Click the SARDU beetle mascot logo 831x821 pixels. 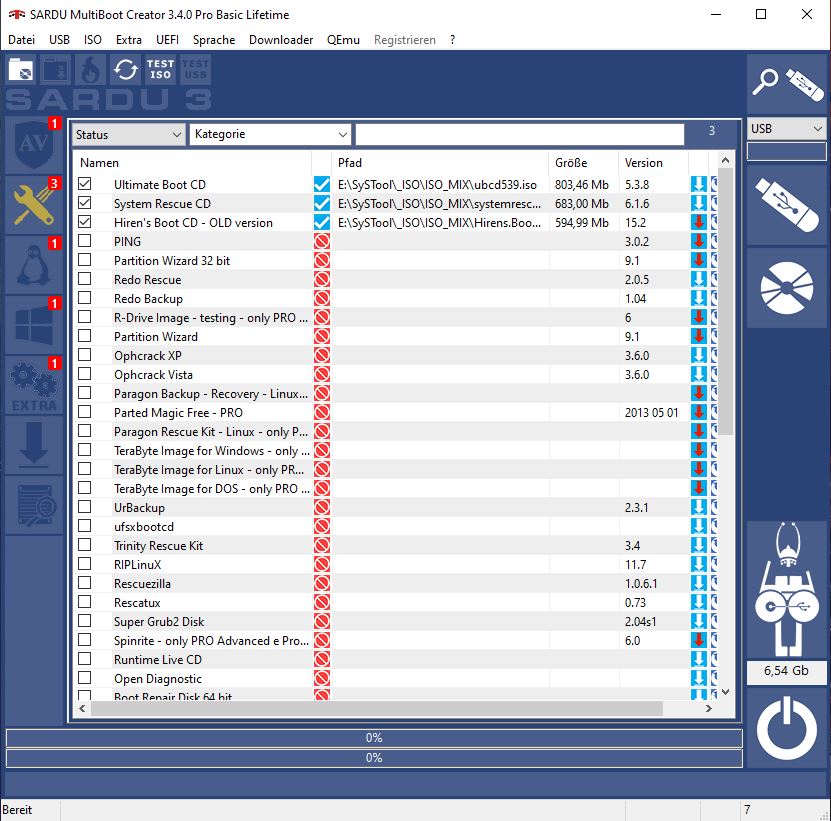(786, 589)
